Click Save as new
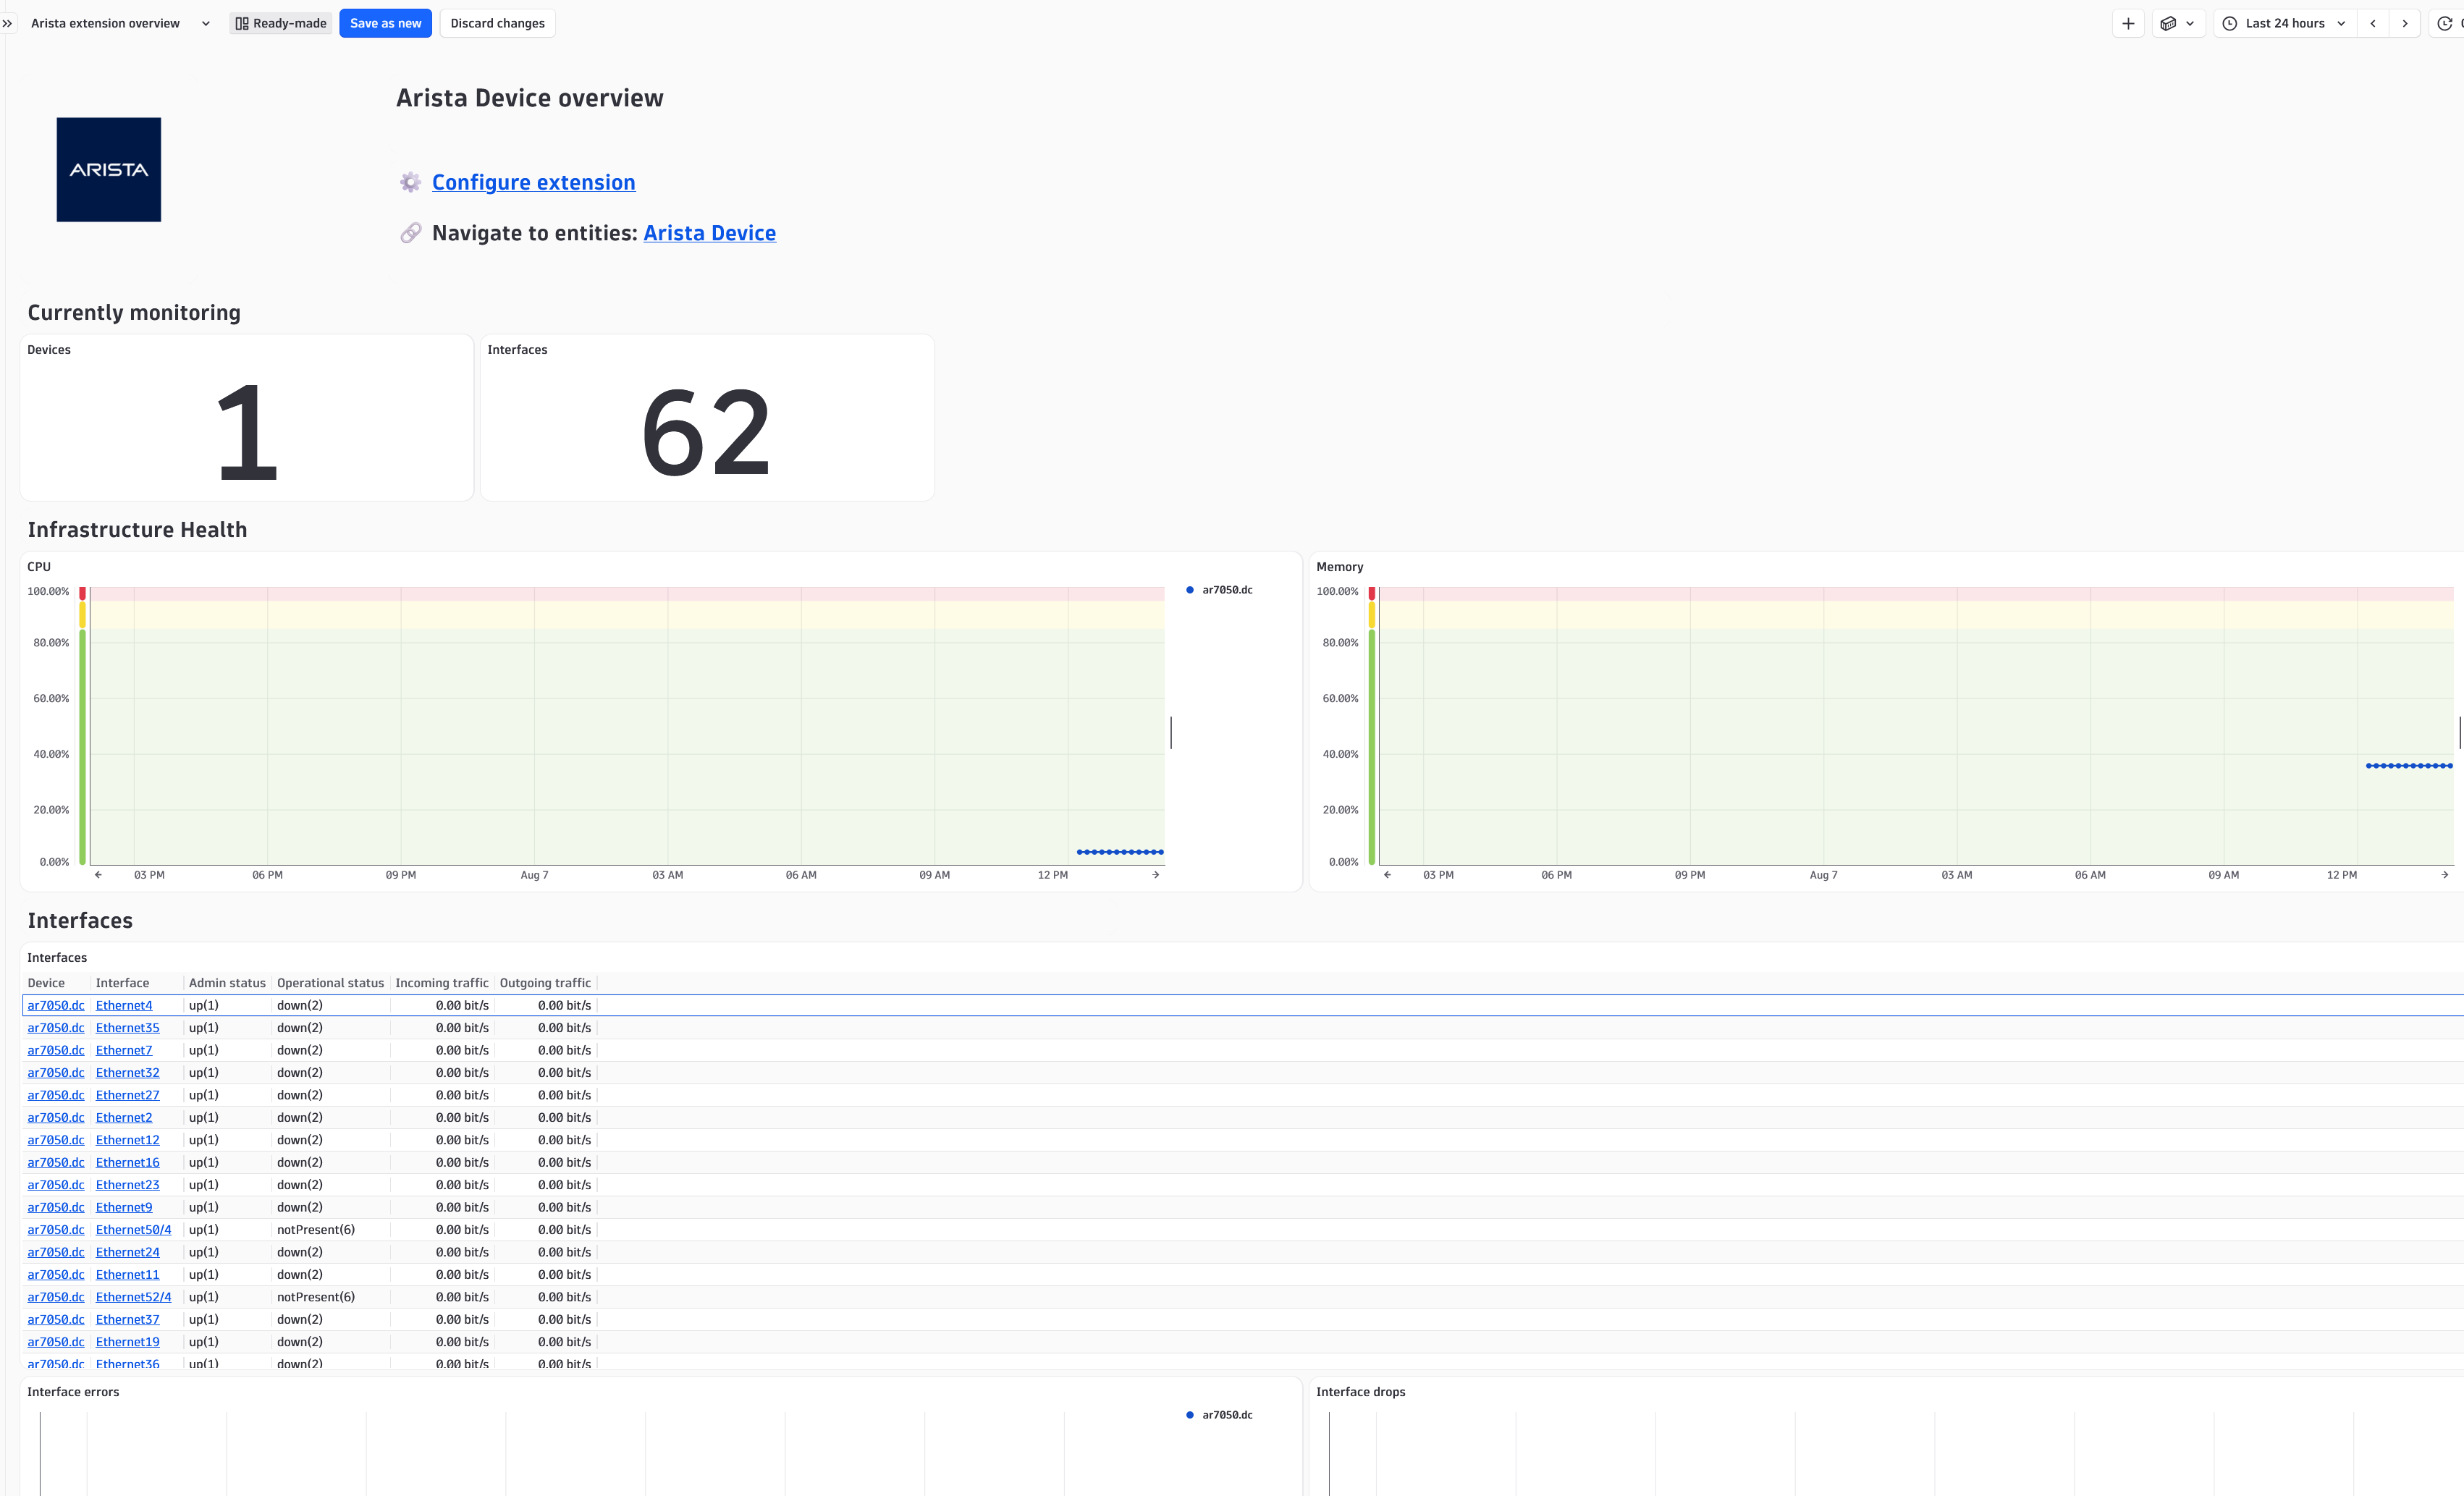 [385, 23]
